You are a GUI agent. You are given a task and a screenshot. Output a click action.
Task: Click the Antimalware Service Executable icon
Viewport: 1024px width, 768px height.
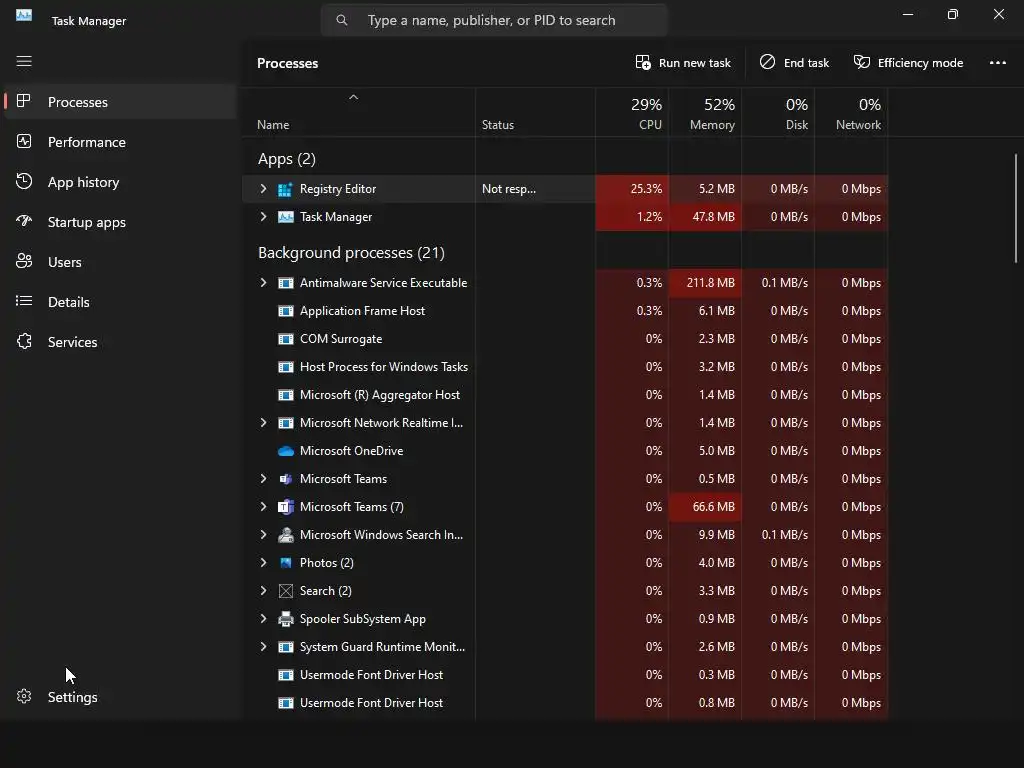[x=285, y=283]
